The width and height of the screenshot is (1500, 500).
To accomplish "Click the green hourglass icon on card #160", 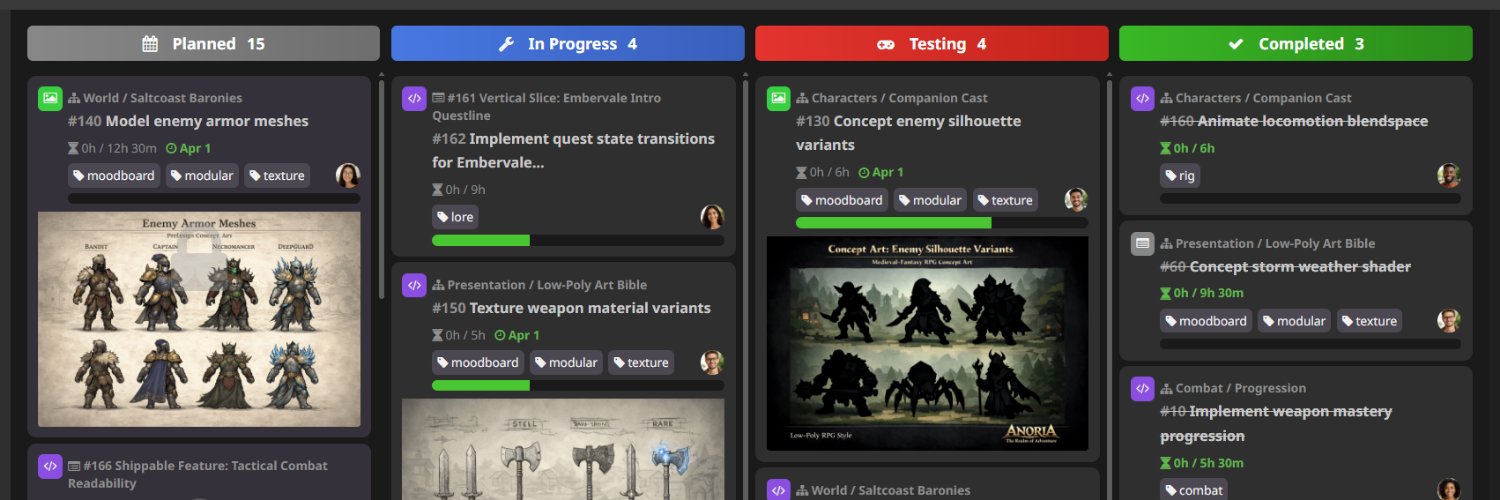I will tap(1165, 148).
